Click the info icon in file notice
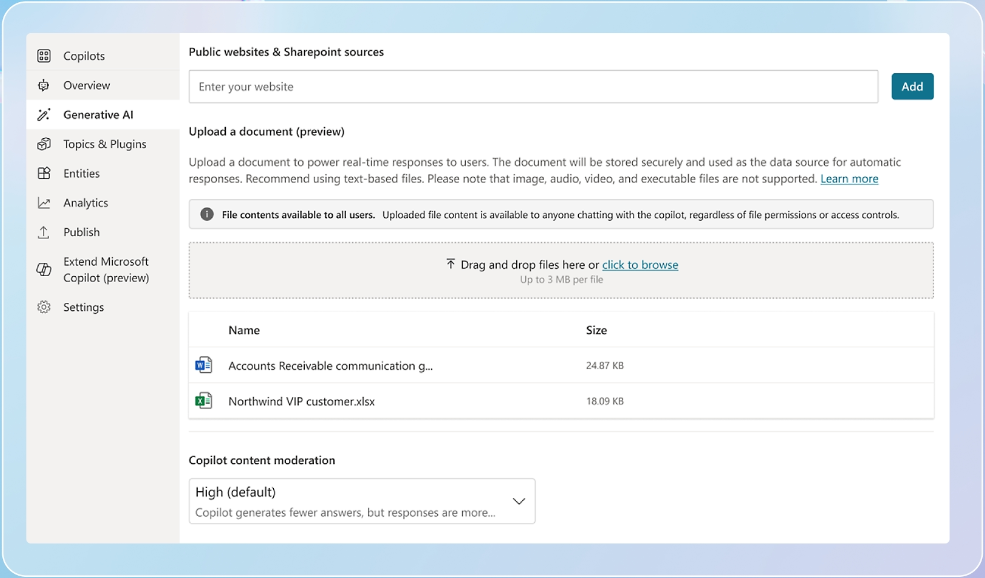Screen dimensions: 985x578 click(x=207, y=214)
